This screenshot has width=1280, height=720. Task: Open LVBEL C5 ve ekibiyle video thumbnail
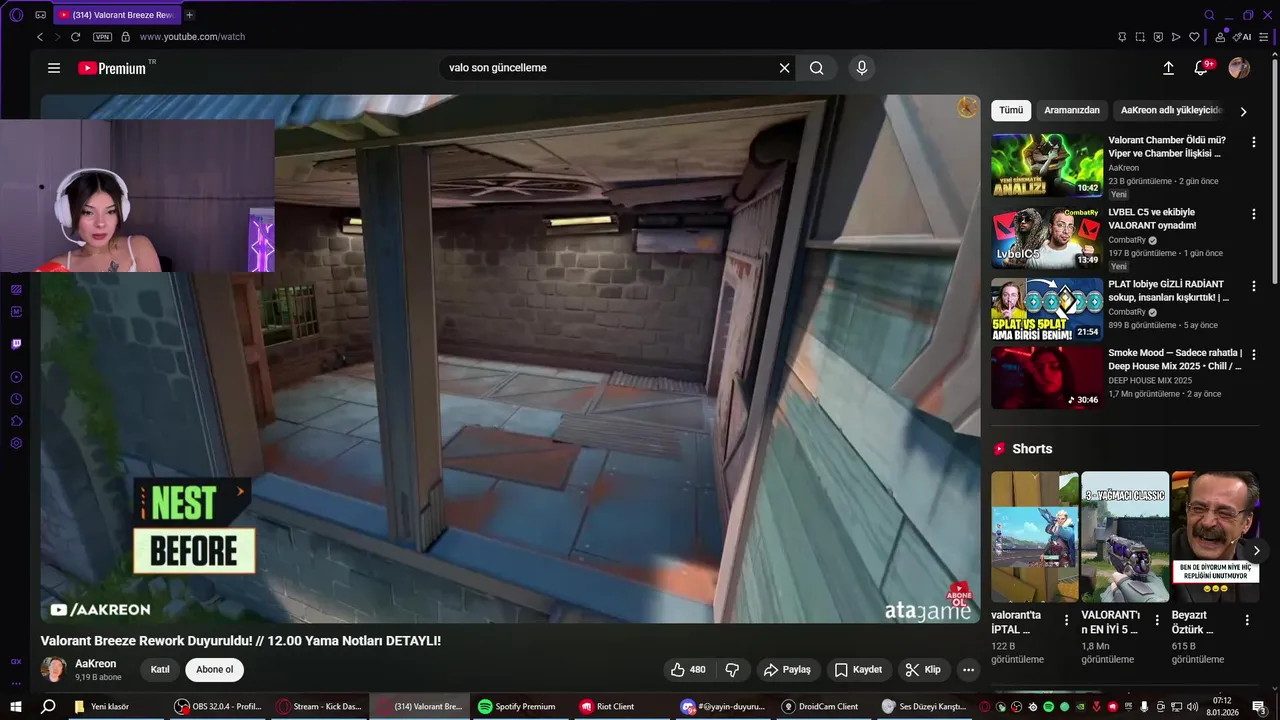click(x=1047, y=238)
